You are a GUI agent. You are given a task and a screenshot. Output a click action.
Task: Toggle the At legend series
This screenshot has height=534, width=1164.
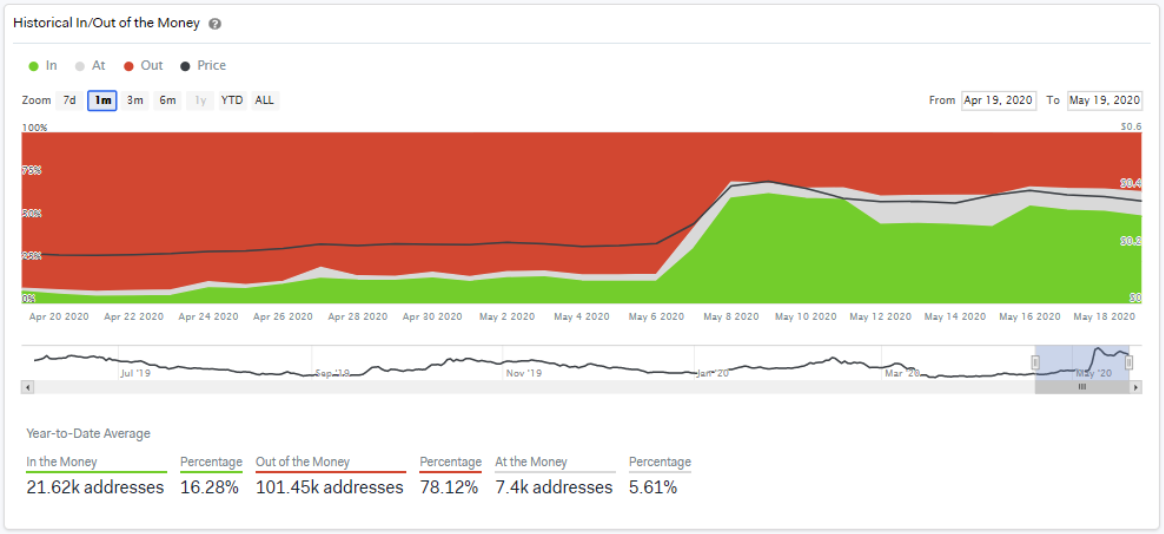click(x=90, y=66)
